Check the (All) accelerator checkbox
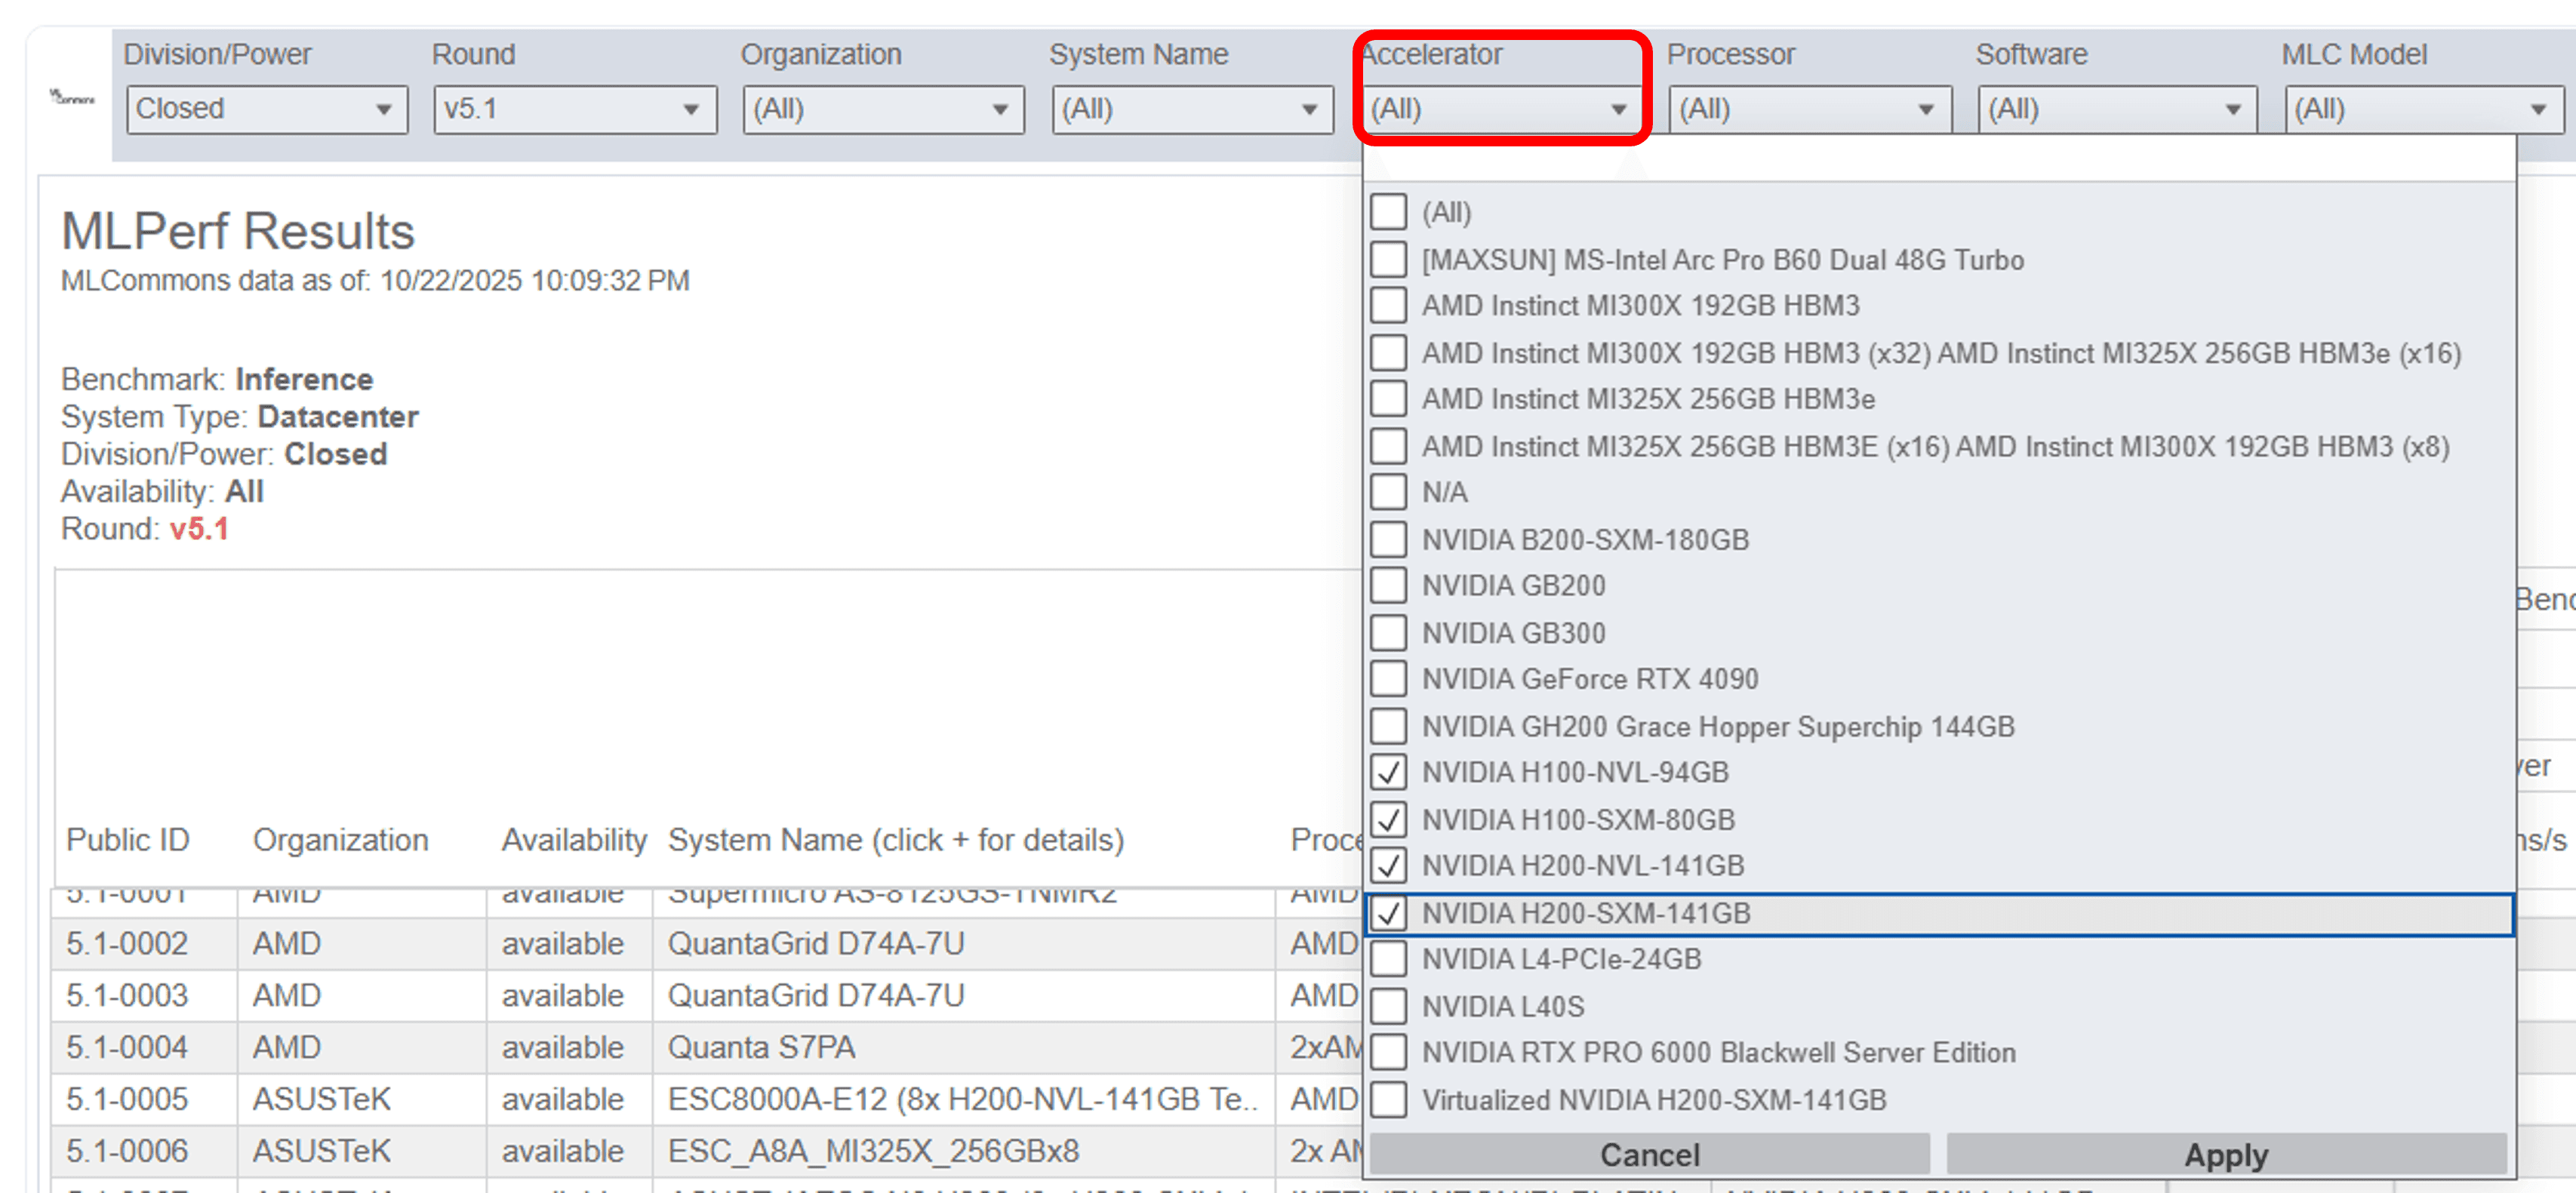2576x1193 pixels. click(x=1388, y=212)
